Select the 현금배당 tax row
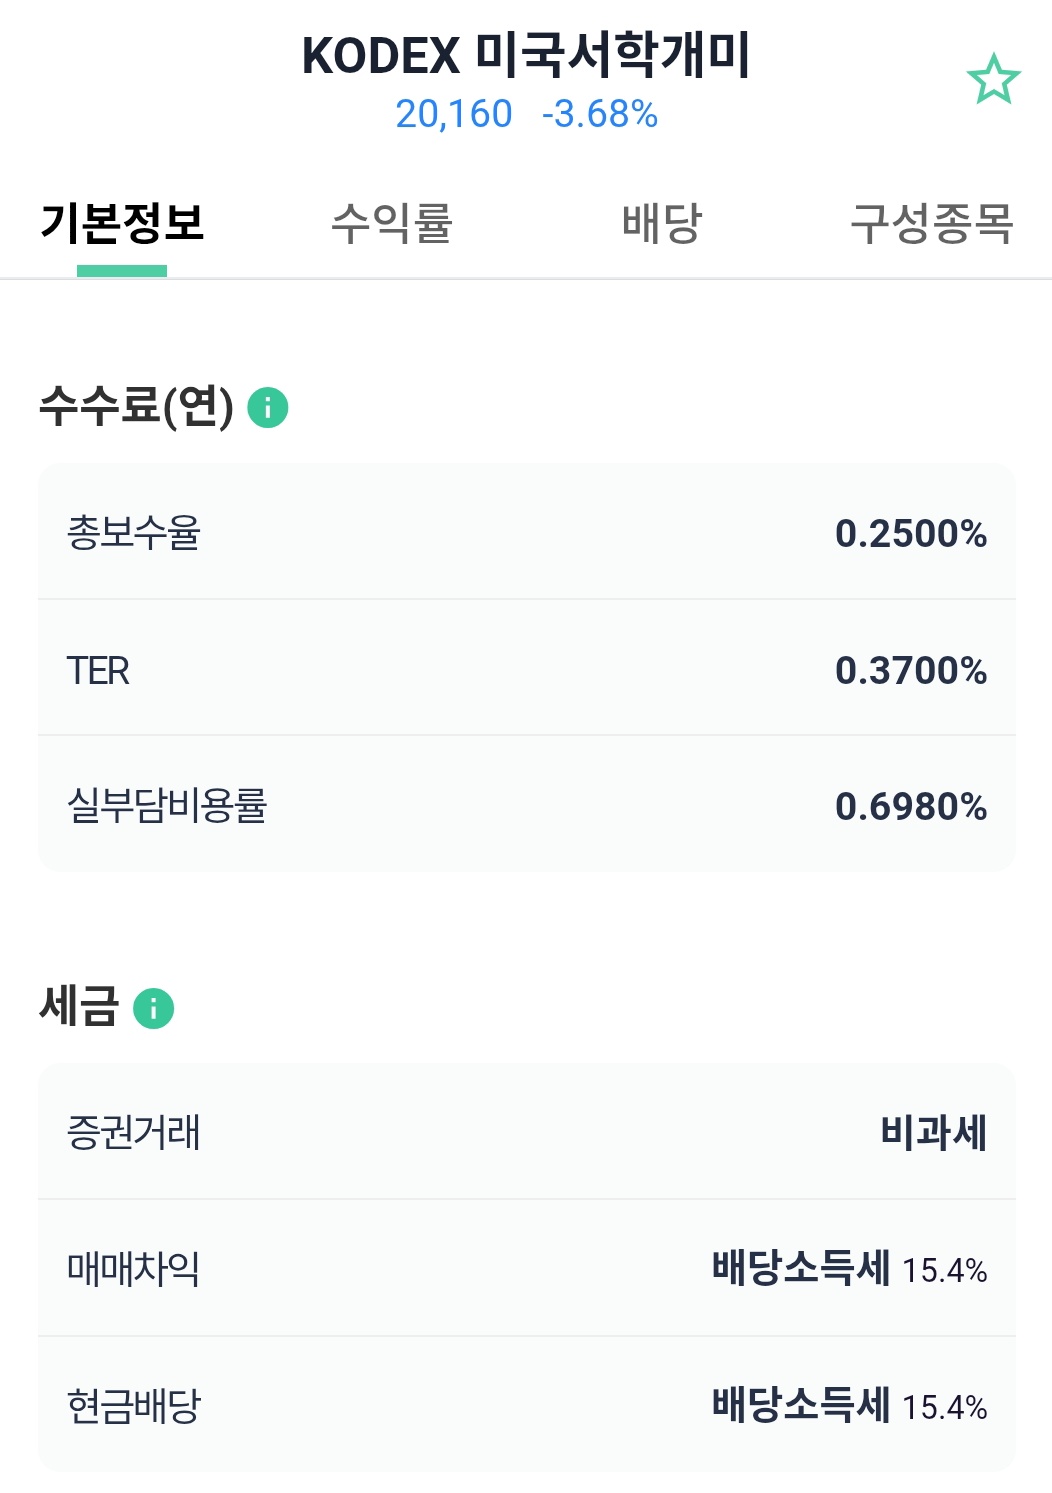Image resolution: width=1052 pixels, height=1493 pixels. point(527,1405)
